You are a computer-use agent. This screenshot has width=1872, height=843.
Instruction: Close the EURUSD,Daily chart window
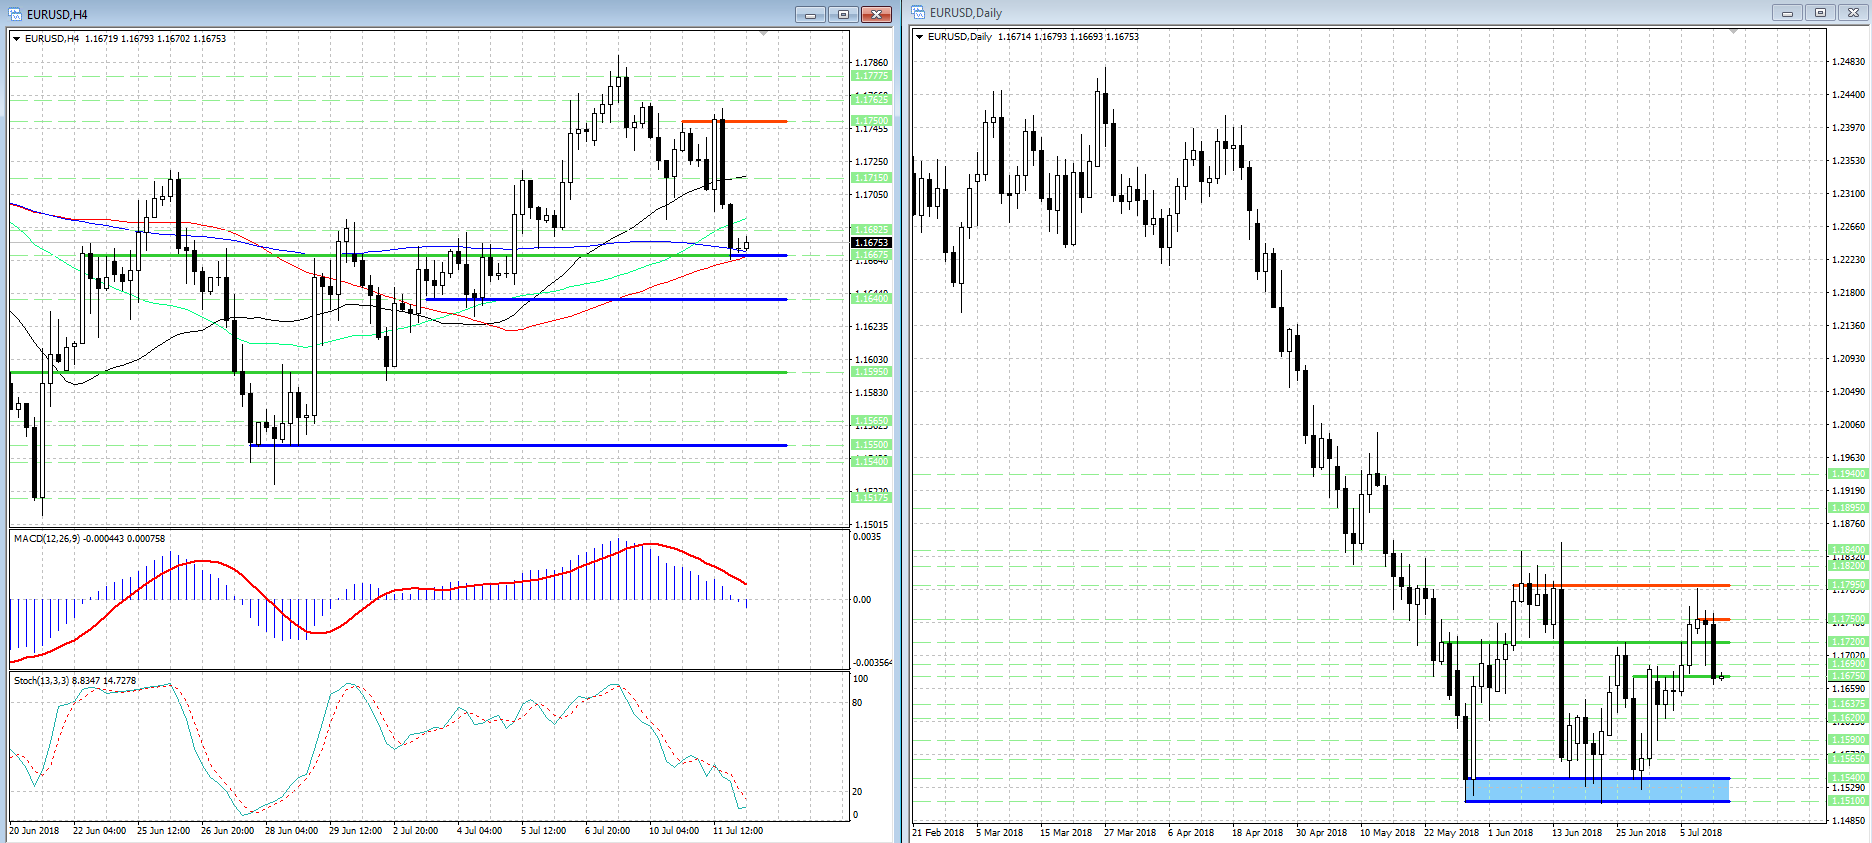[x=1853, y=12]
